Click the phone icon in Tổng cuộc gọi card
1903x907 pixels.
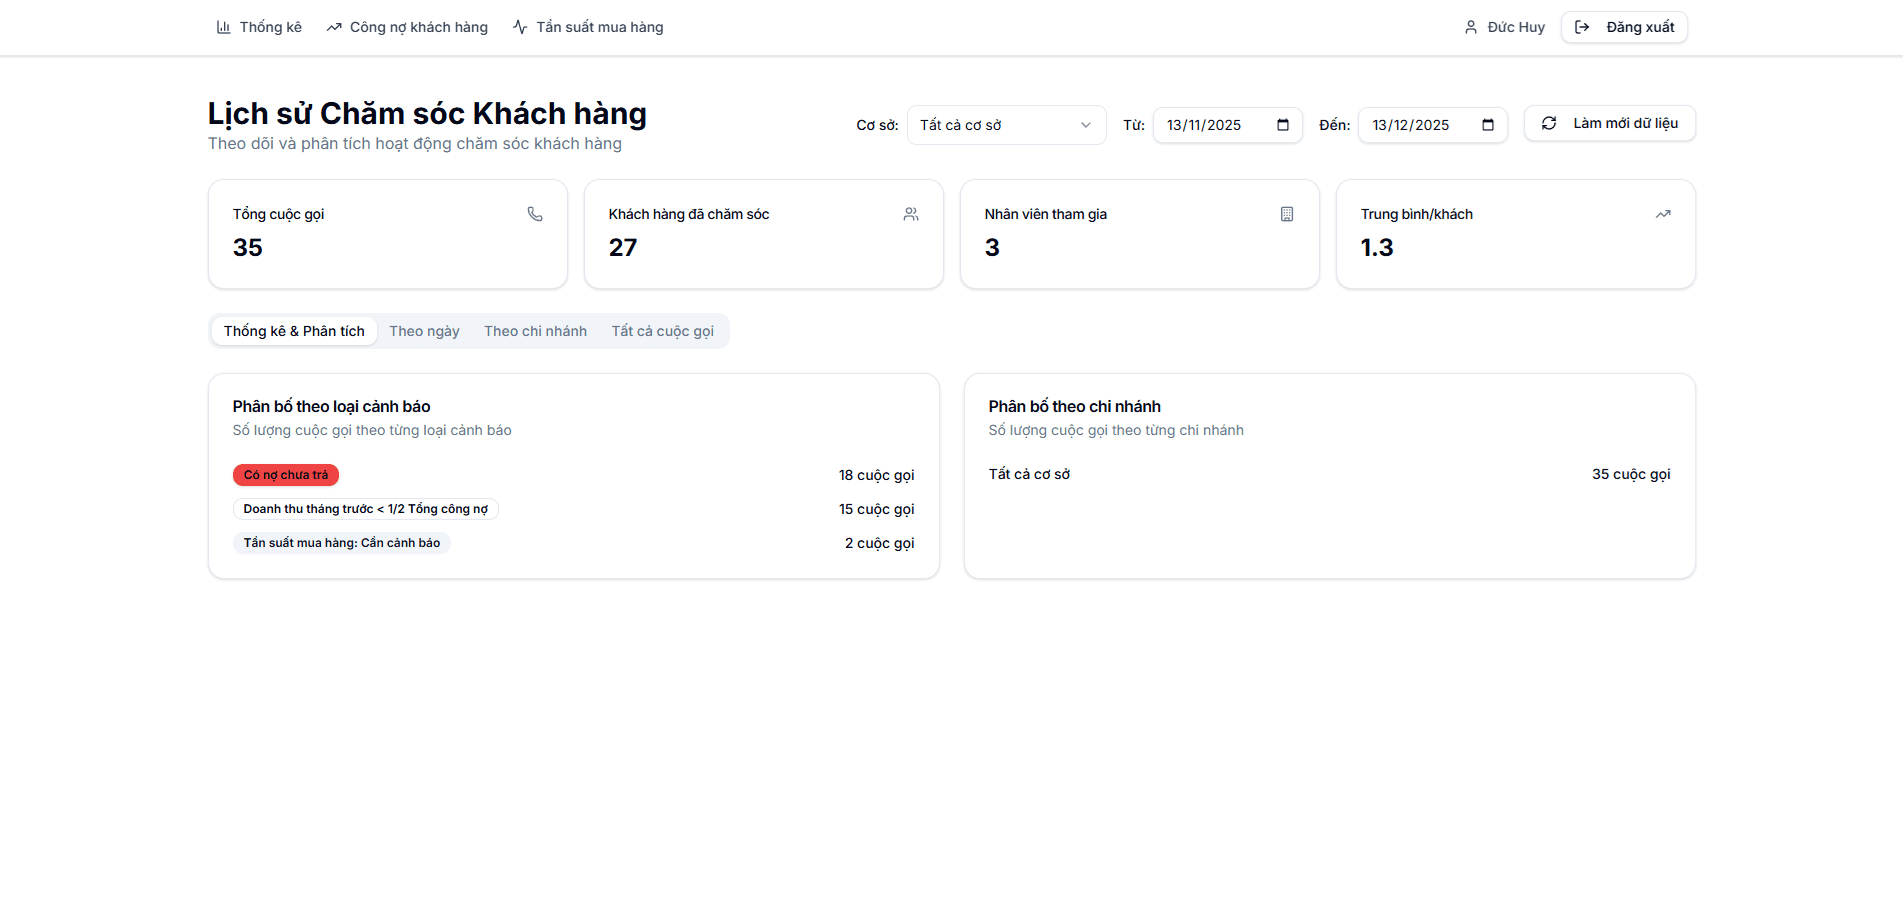(x=535, y=214)
